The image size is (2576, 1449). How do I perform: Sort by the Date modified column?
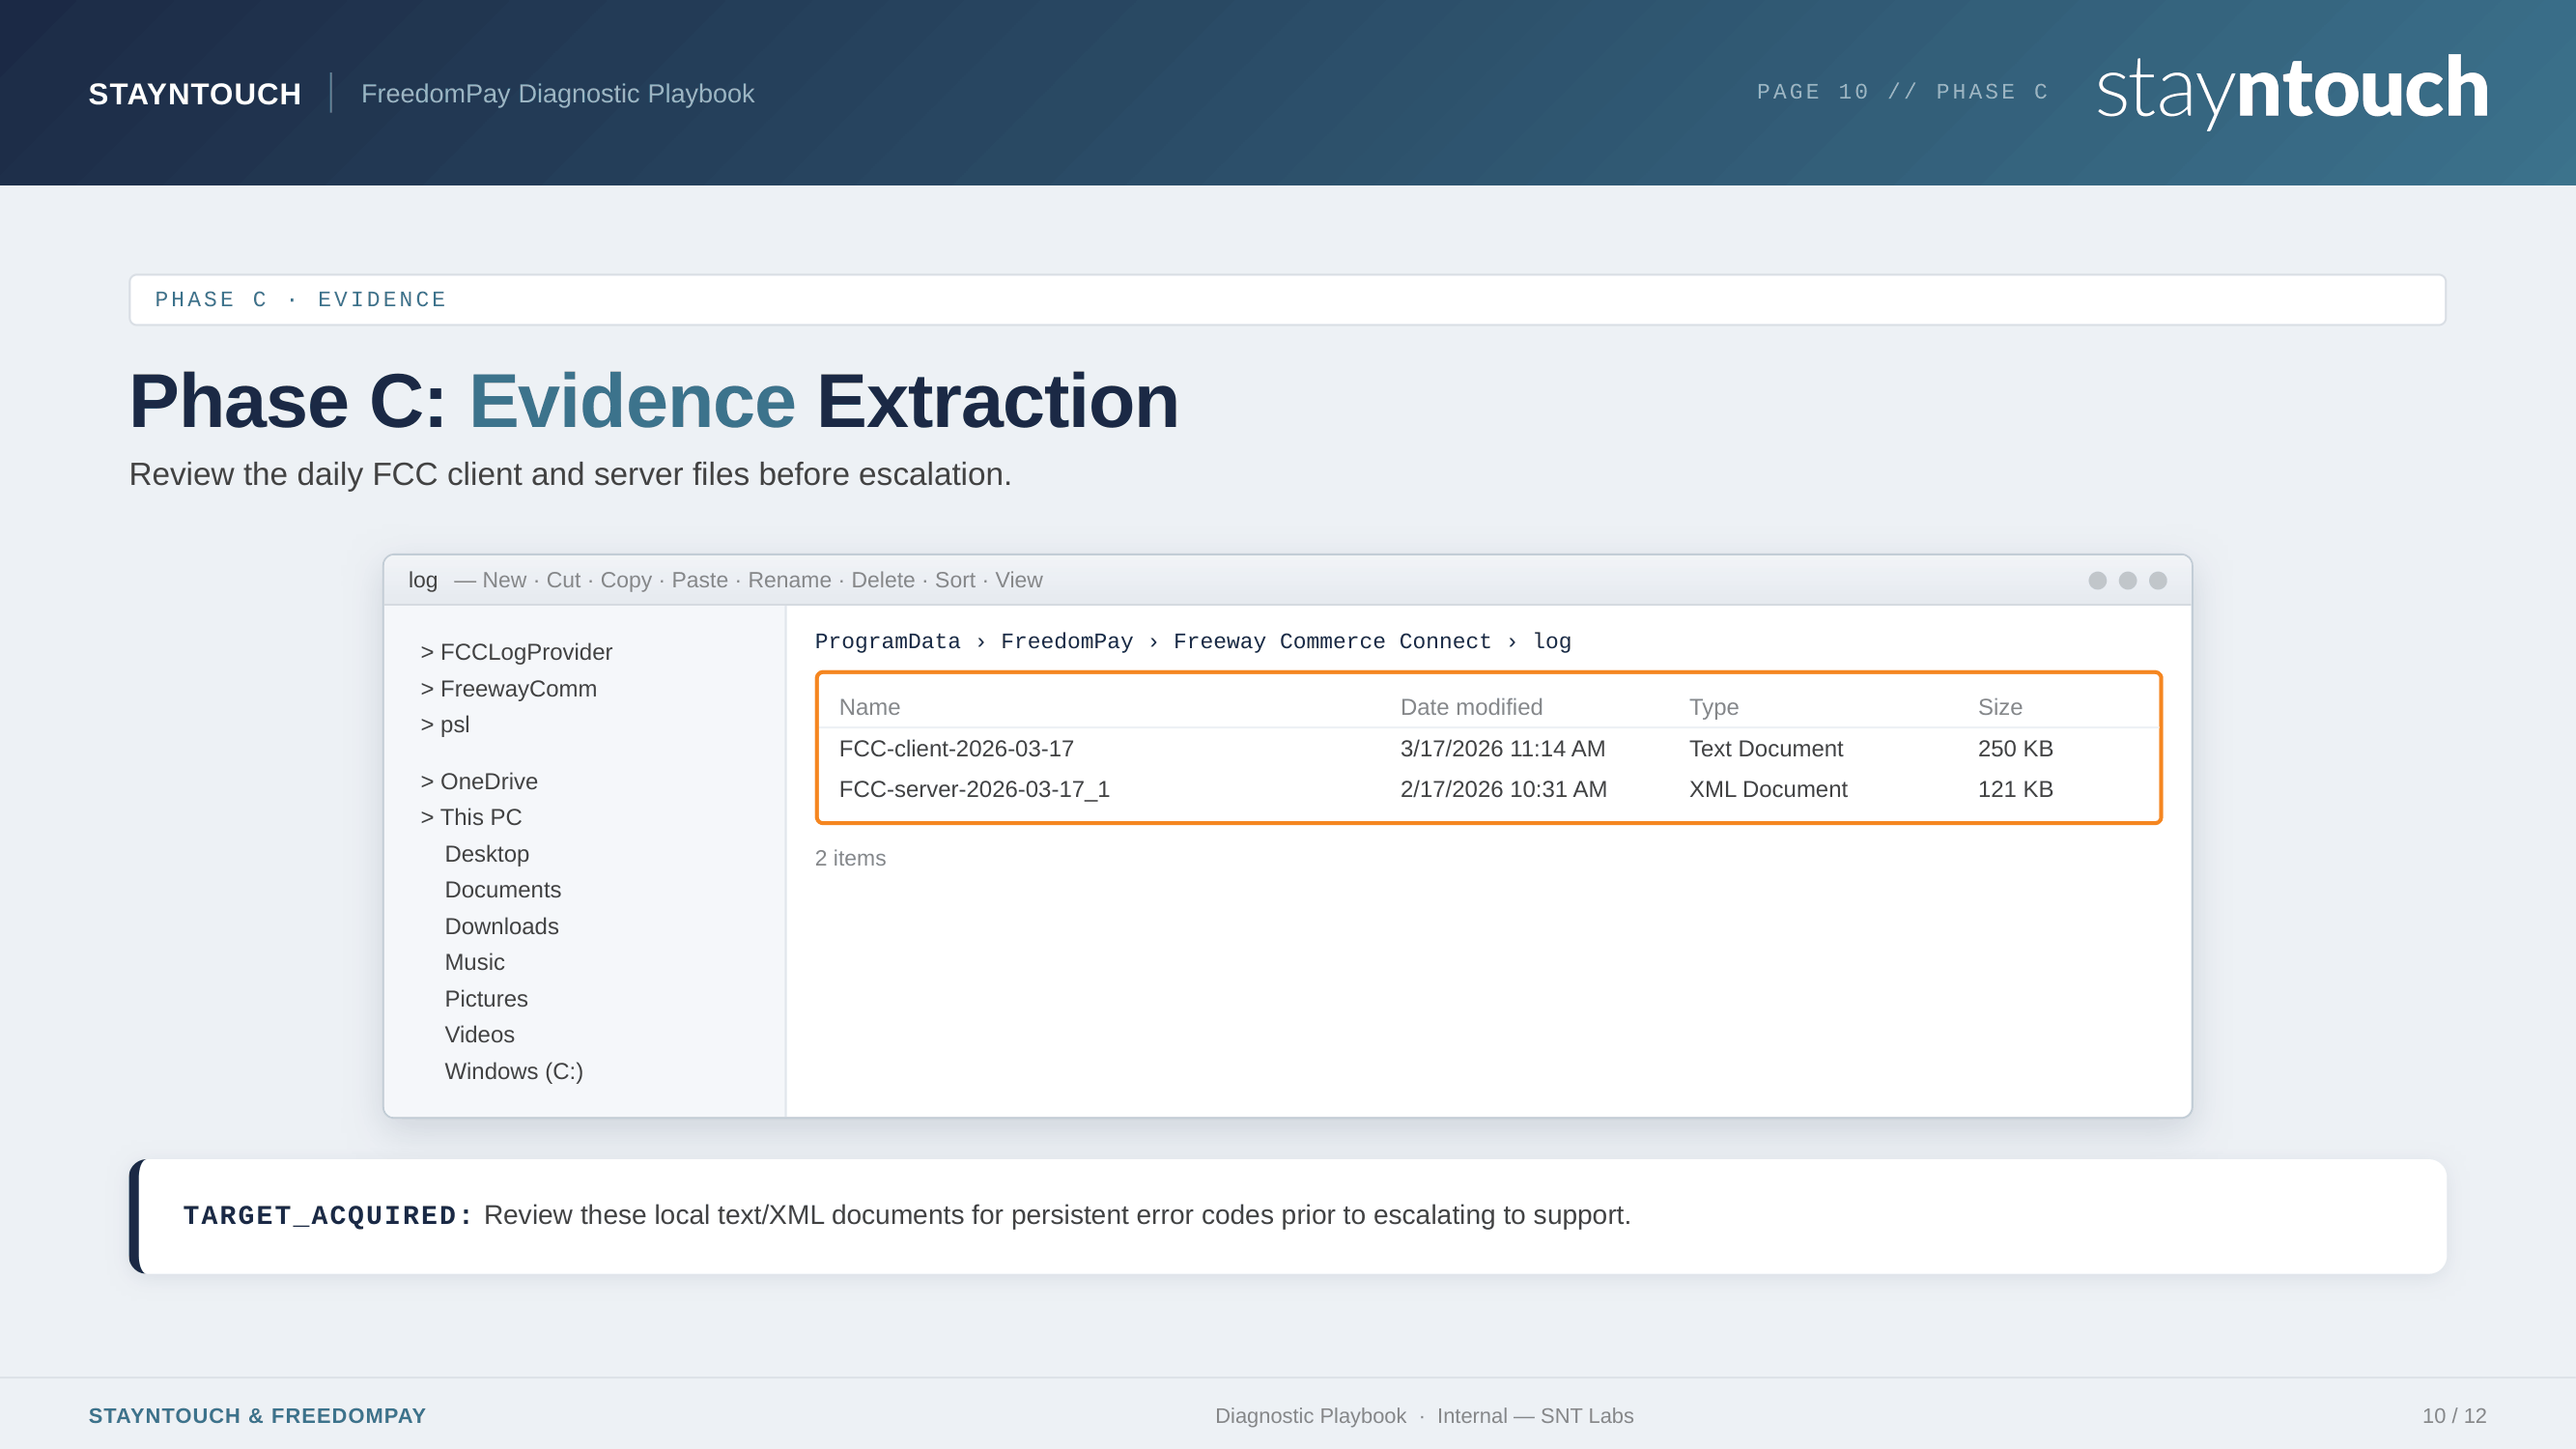coord(1470,708)
